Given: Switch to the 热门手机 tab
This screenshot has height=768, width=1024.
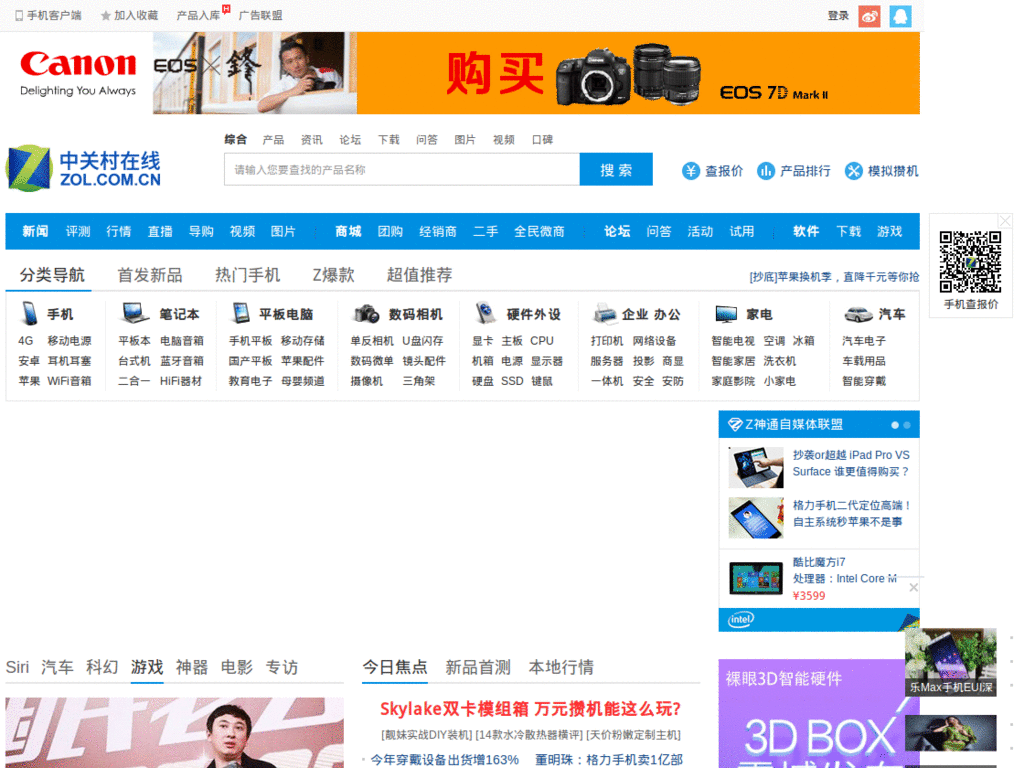Looking at the screenshot, I should (x=249, y=274).
